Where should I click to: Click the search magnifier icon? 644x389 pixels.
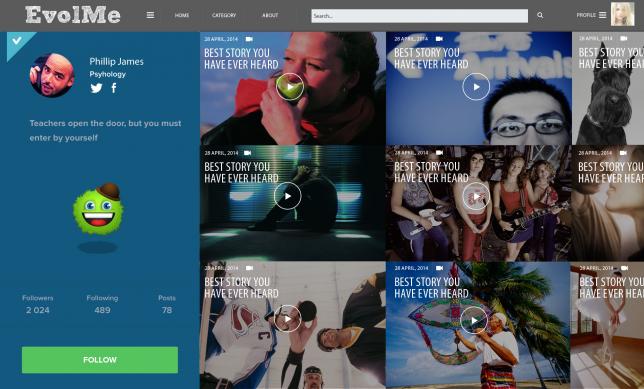[x=540, y=16]
